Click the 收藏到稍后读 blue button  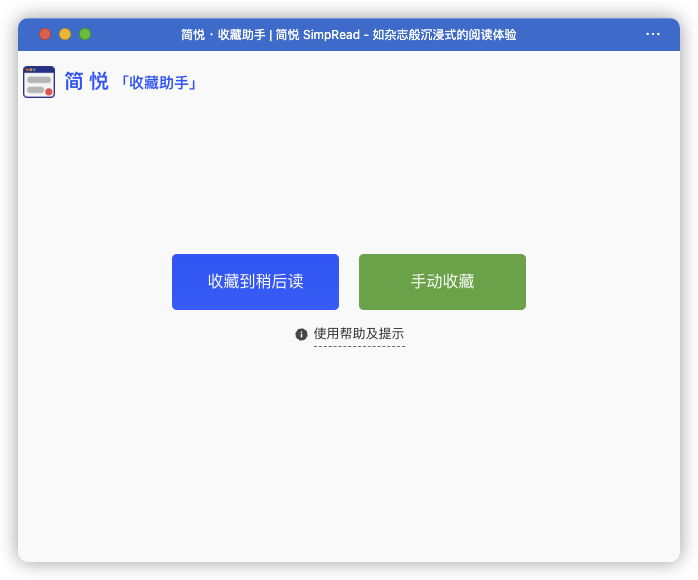(x=255, y=282)
